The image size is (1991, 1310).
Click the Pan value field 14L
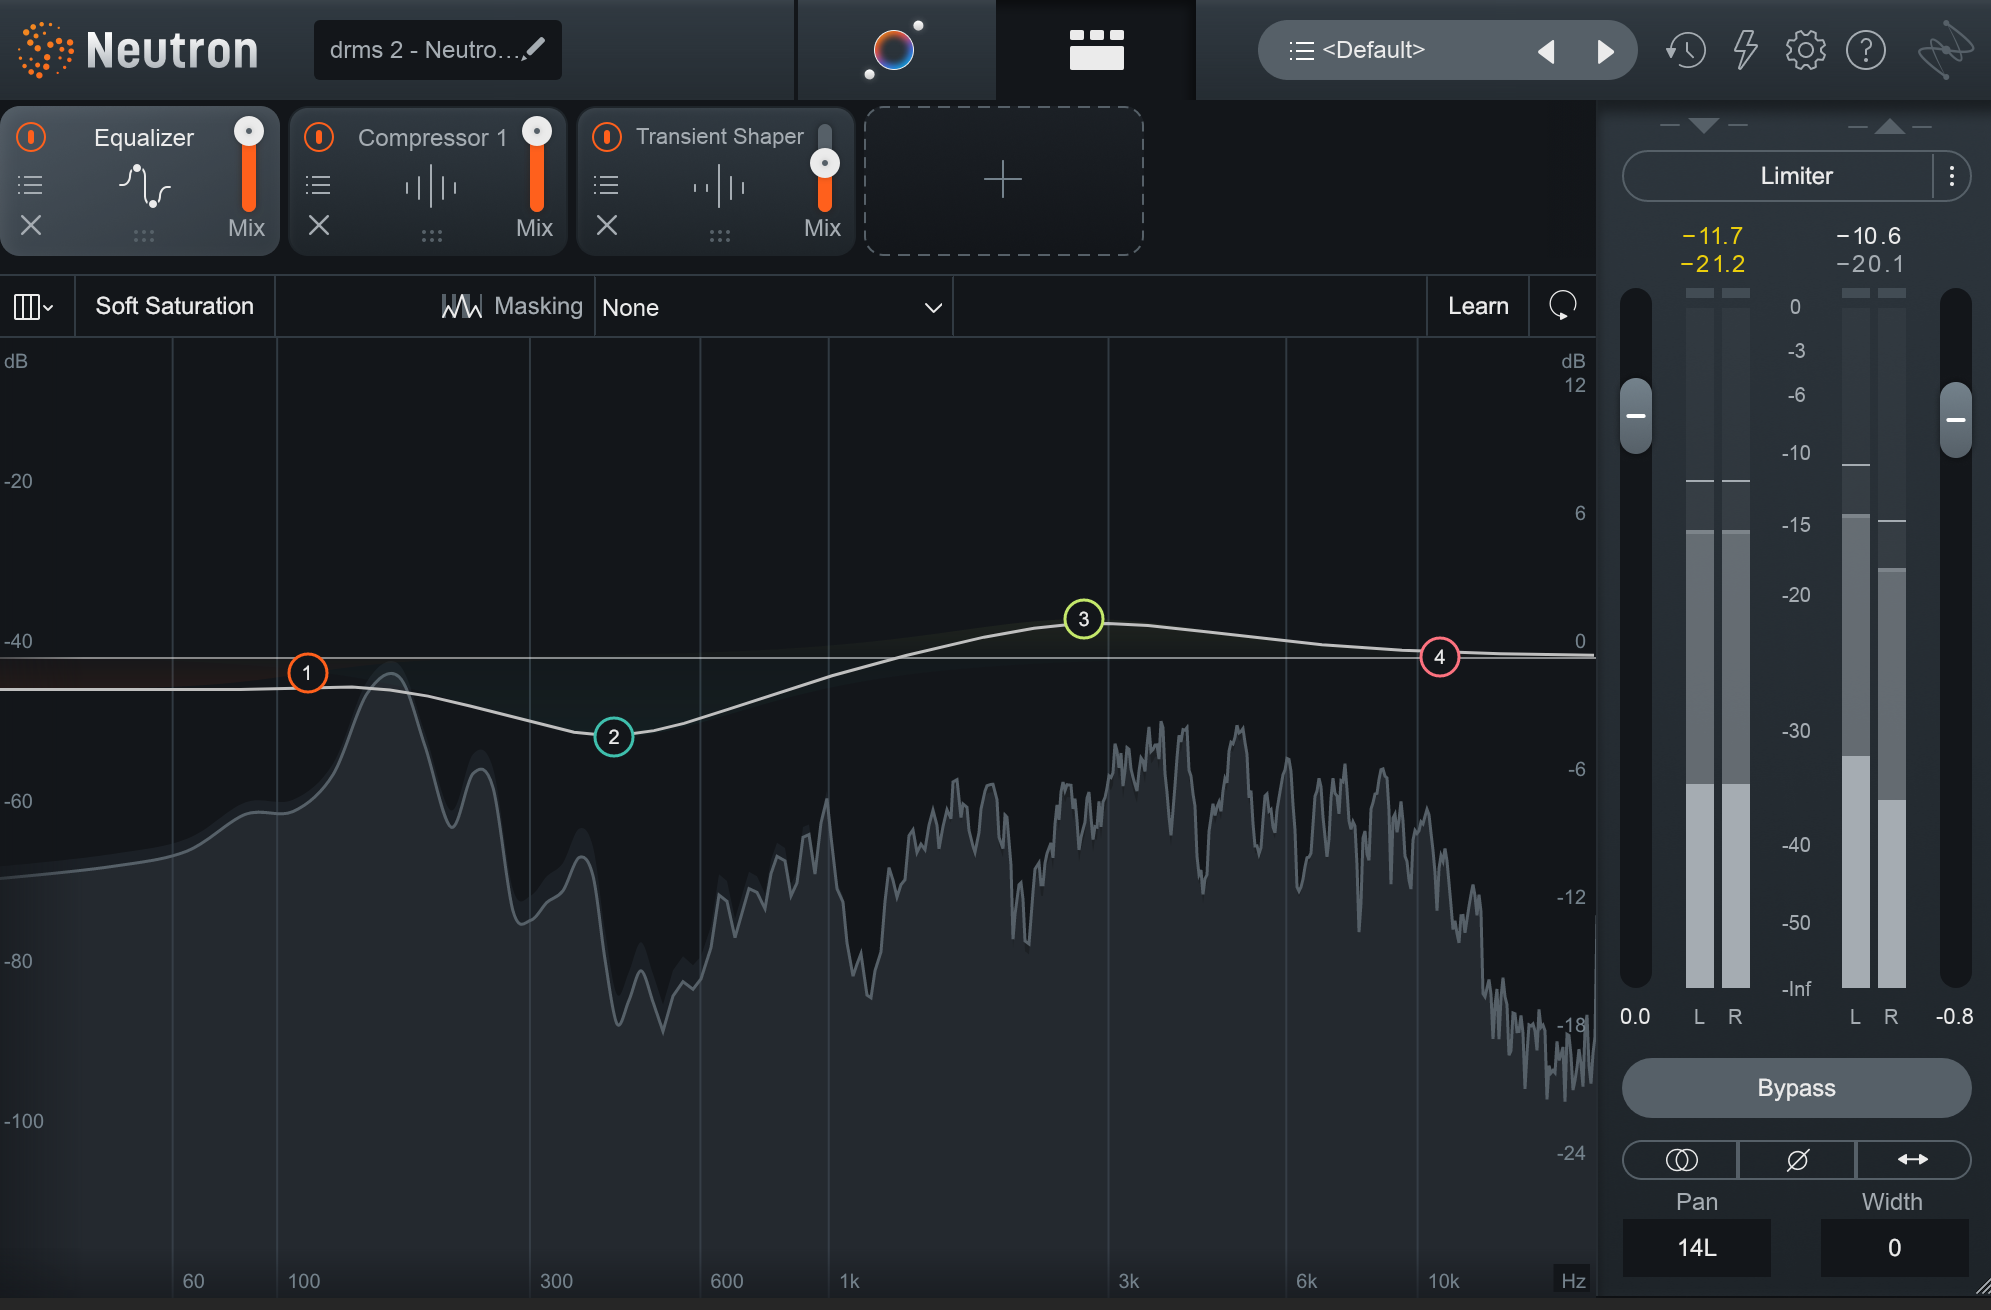pyautogui.click(x=1697, y=1248)
